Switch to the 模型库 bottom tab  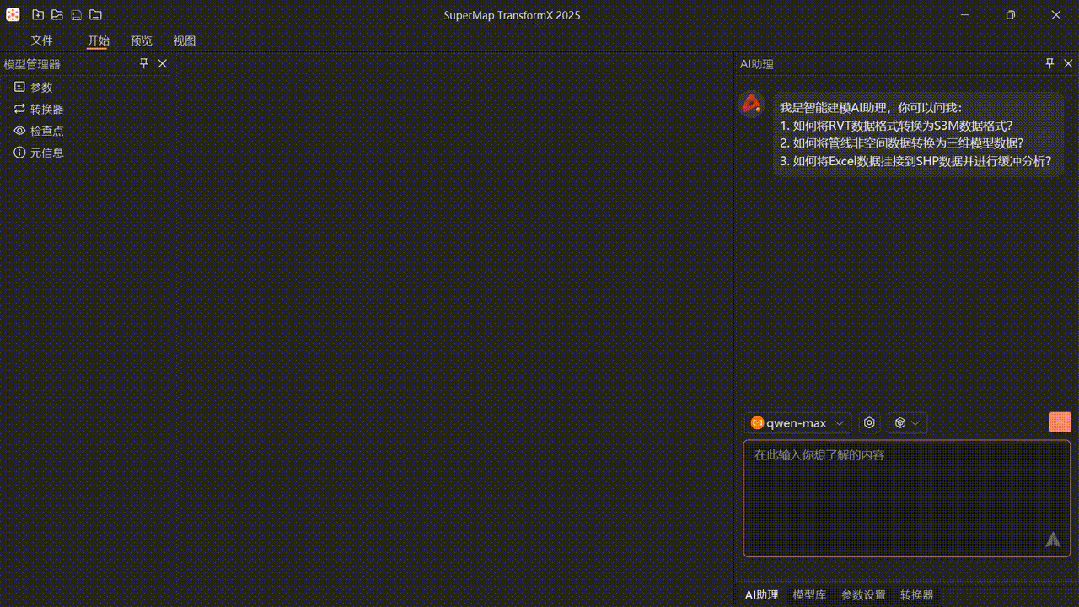tap(809, 595)
